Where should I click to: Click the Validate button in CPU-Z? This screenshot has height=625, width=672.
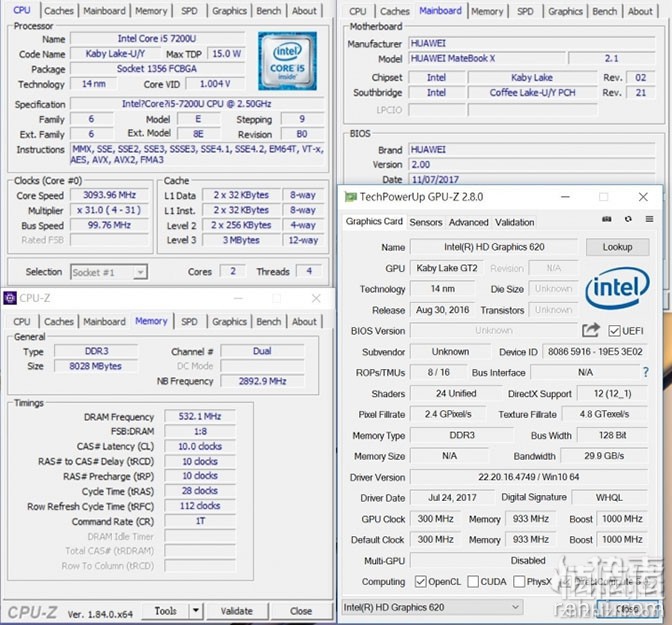click(237, 610)
